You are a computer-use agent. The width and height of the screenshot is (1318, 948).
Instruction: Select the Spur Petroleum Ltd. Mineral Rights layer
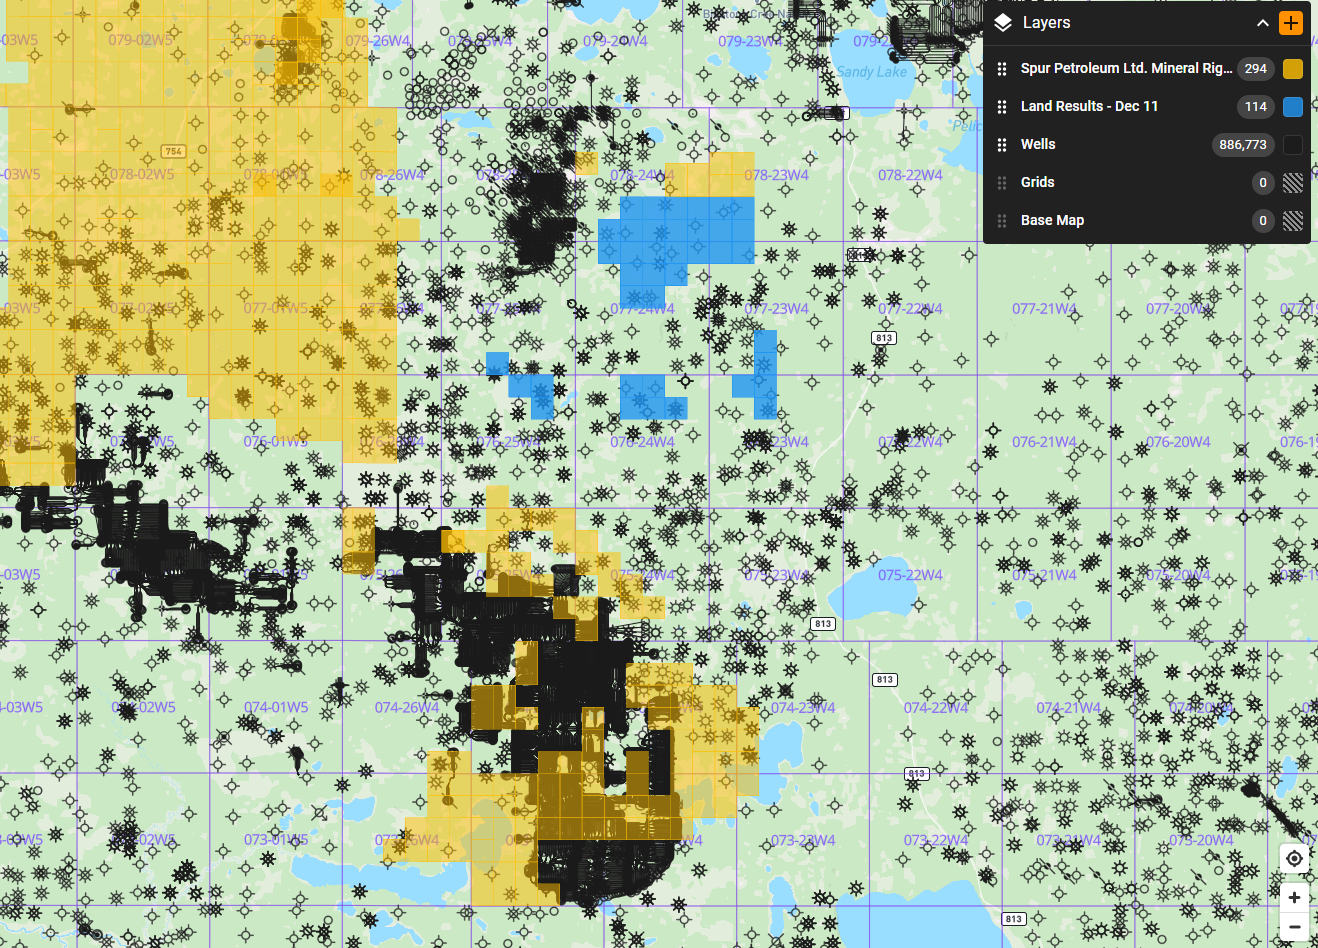pyautogui.click(x=1125, y=68)
